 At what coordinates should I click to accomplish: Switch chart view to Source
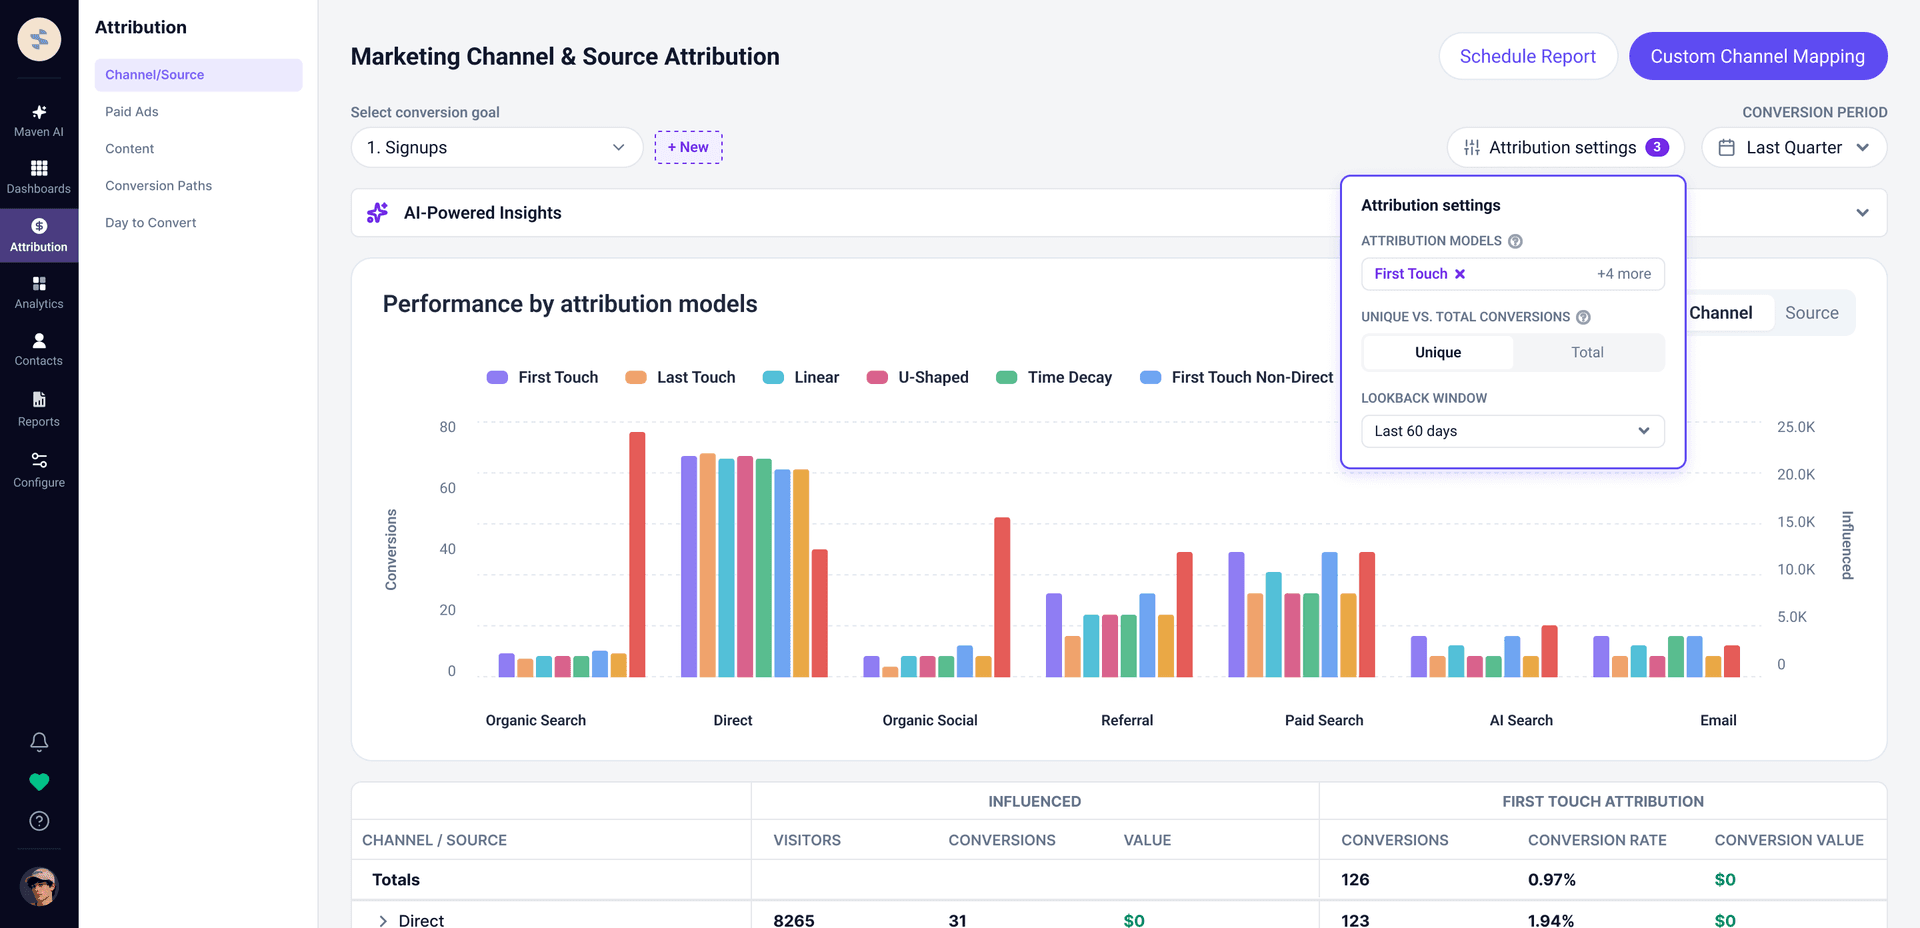point(1812,313)
